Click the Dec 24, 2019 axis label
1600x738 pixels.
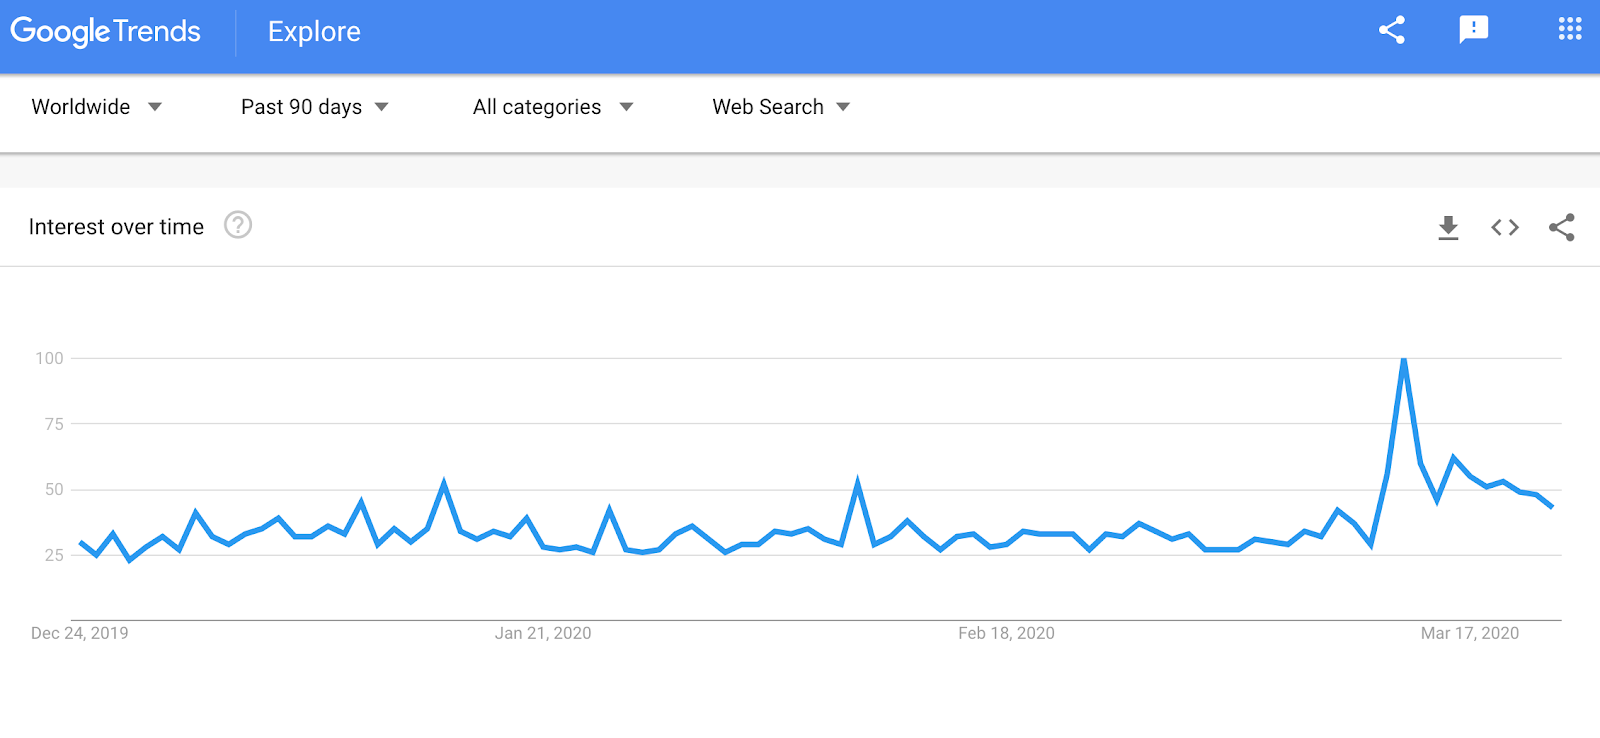[80, 633]
